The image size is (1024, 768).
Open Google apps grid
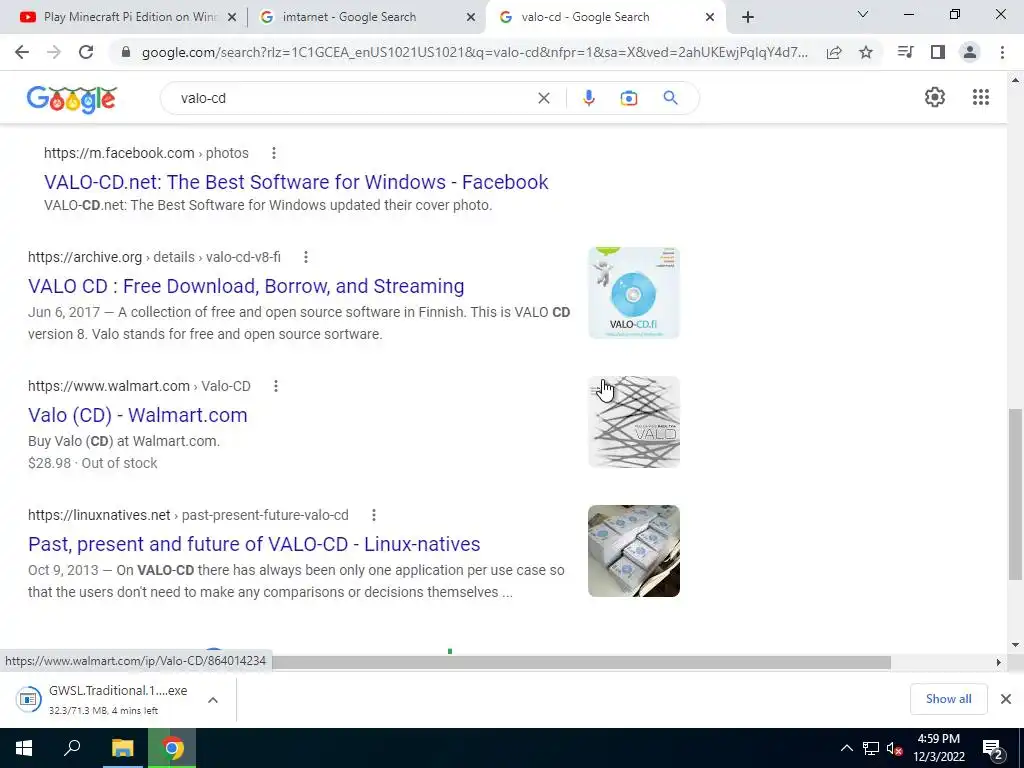tap(980, 97)
